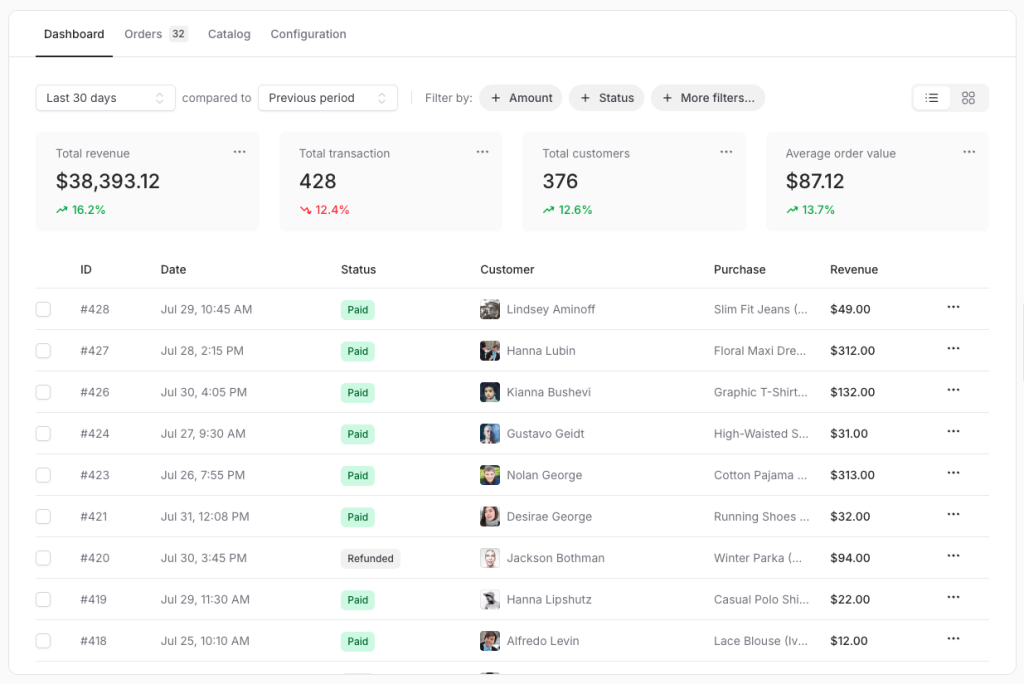Screen dimensions: 1024x684
Task: Open the Configuration tab
Action: point(308,33)
